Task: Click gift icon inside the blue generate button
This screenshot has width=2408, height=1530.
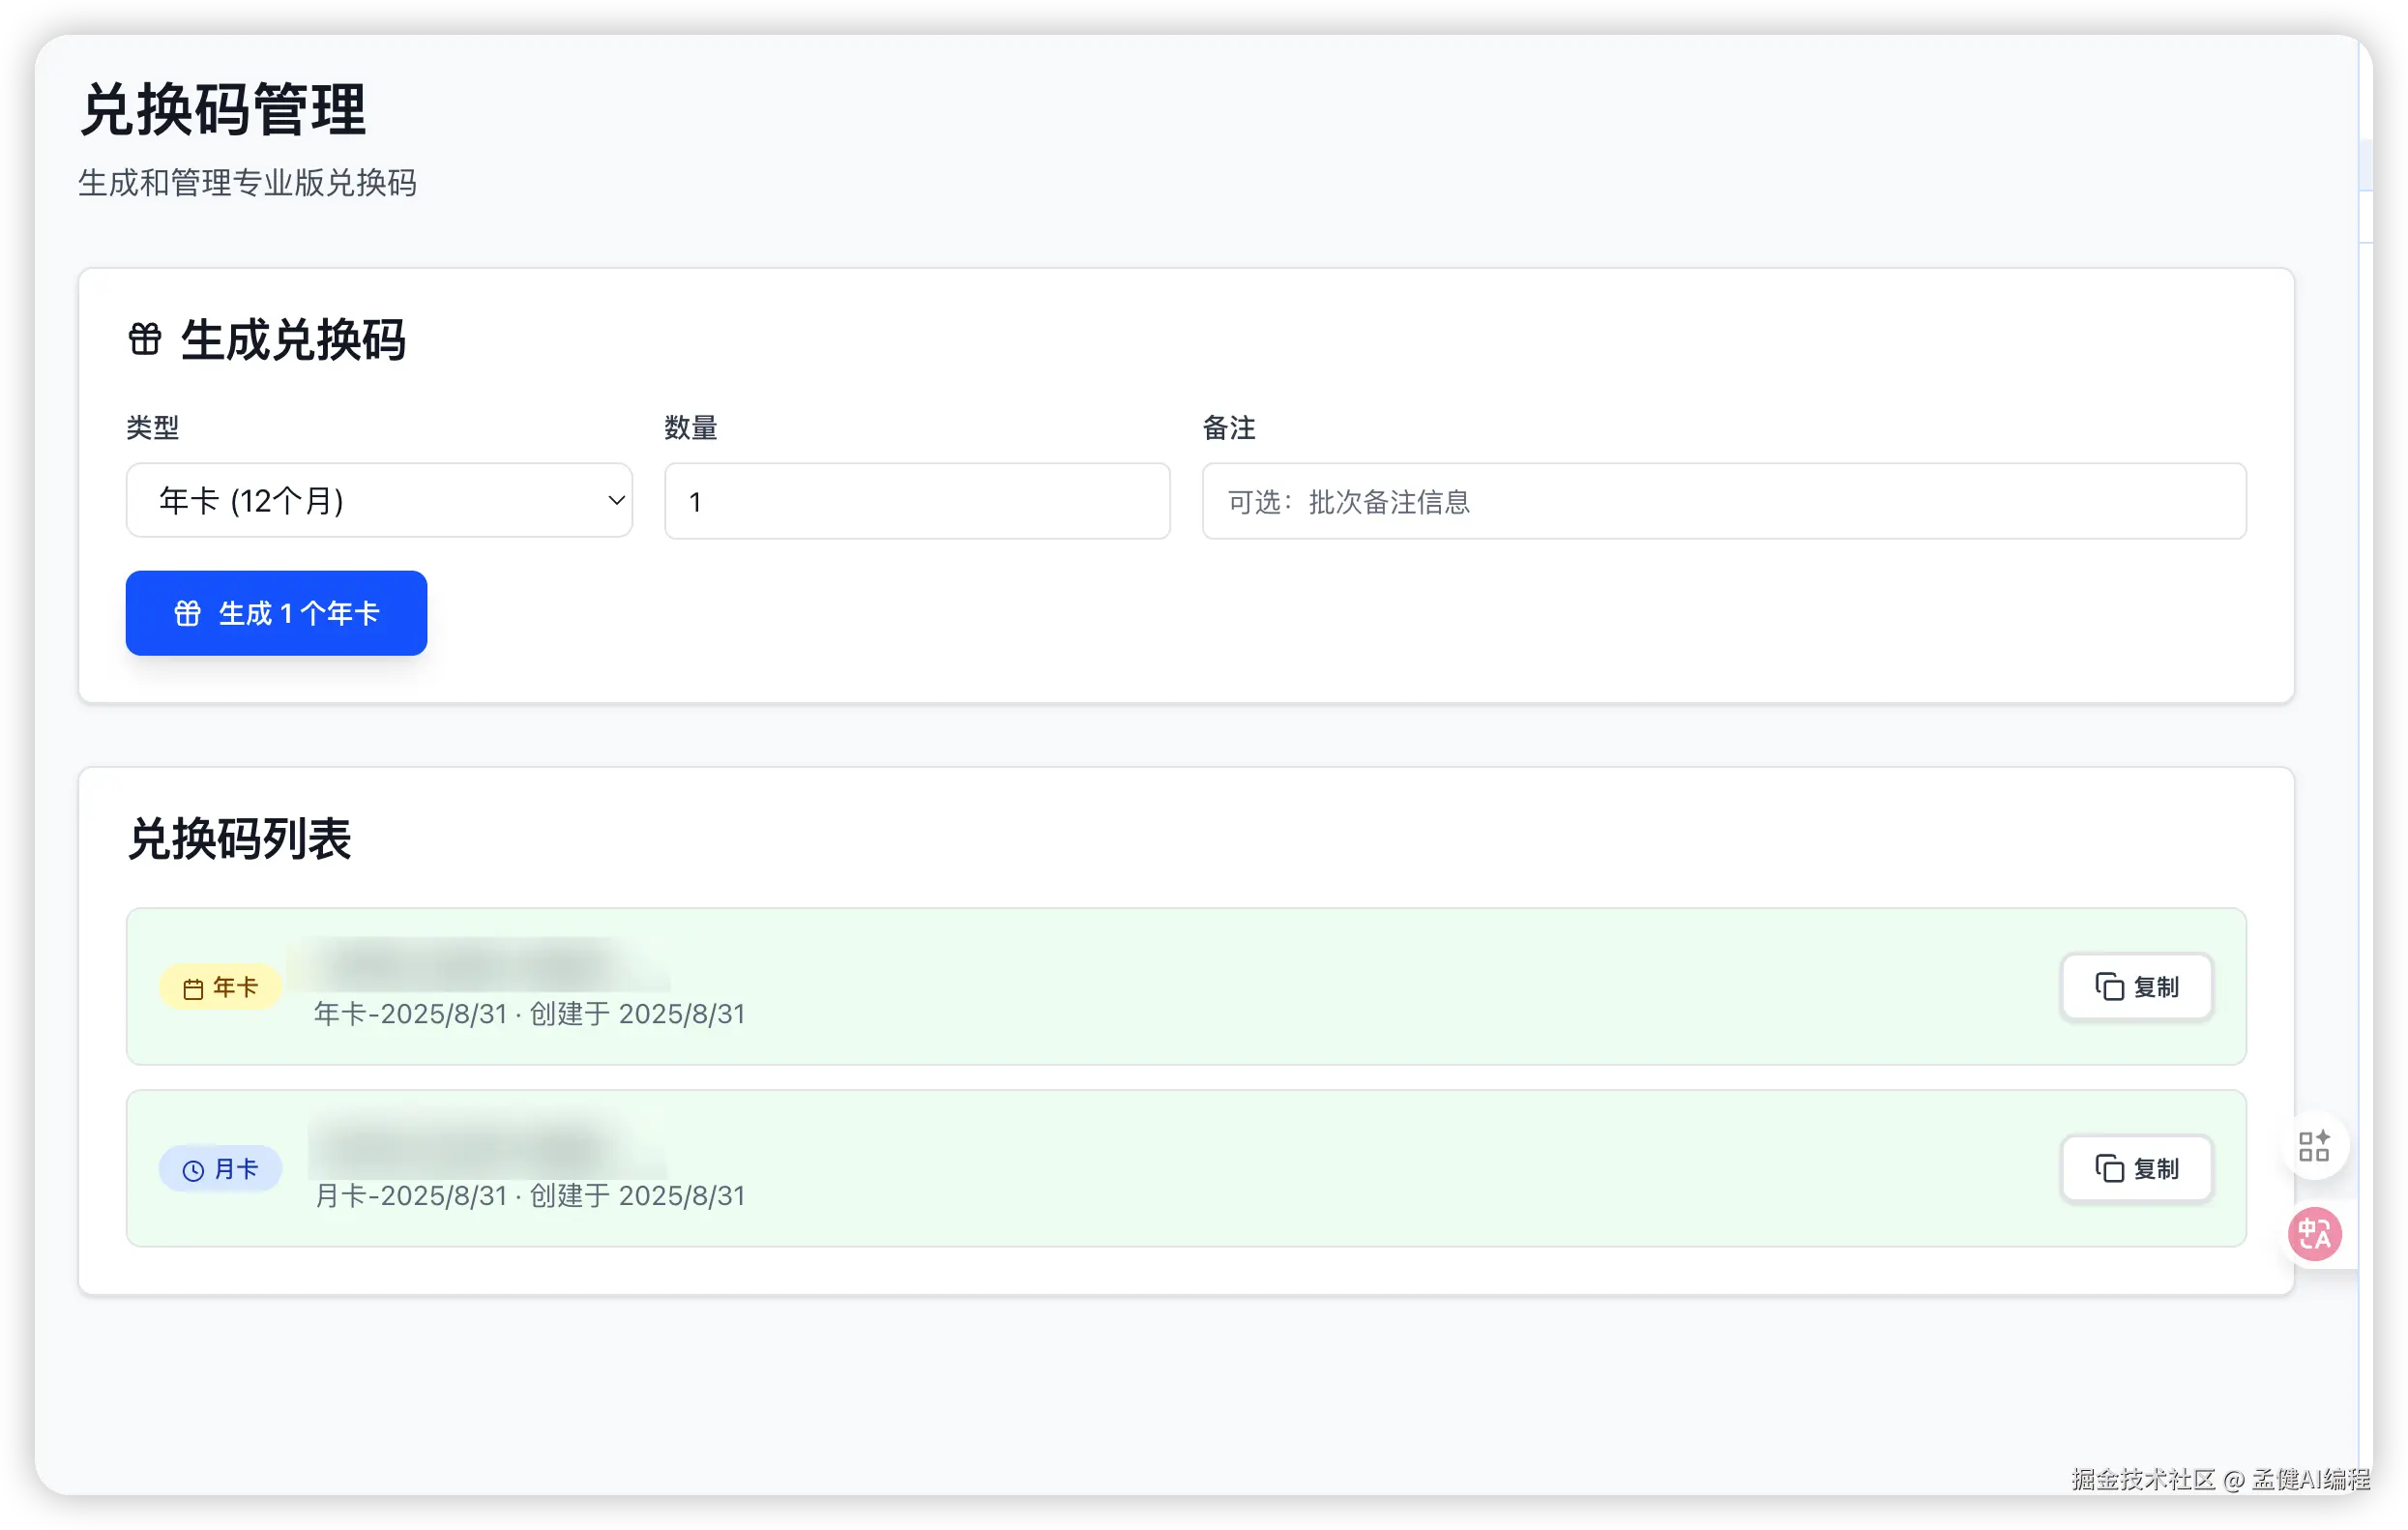Action: click(188, 613)
